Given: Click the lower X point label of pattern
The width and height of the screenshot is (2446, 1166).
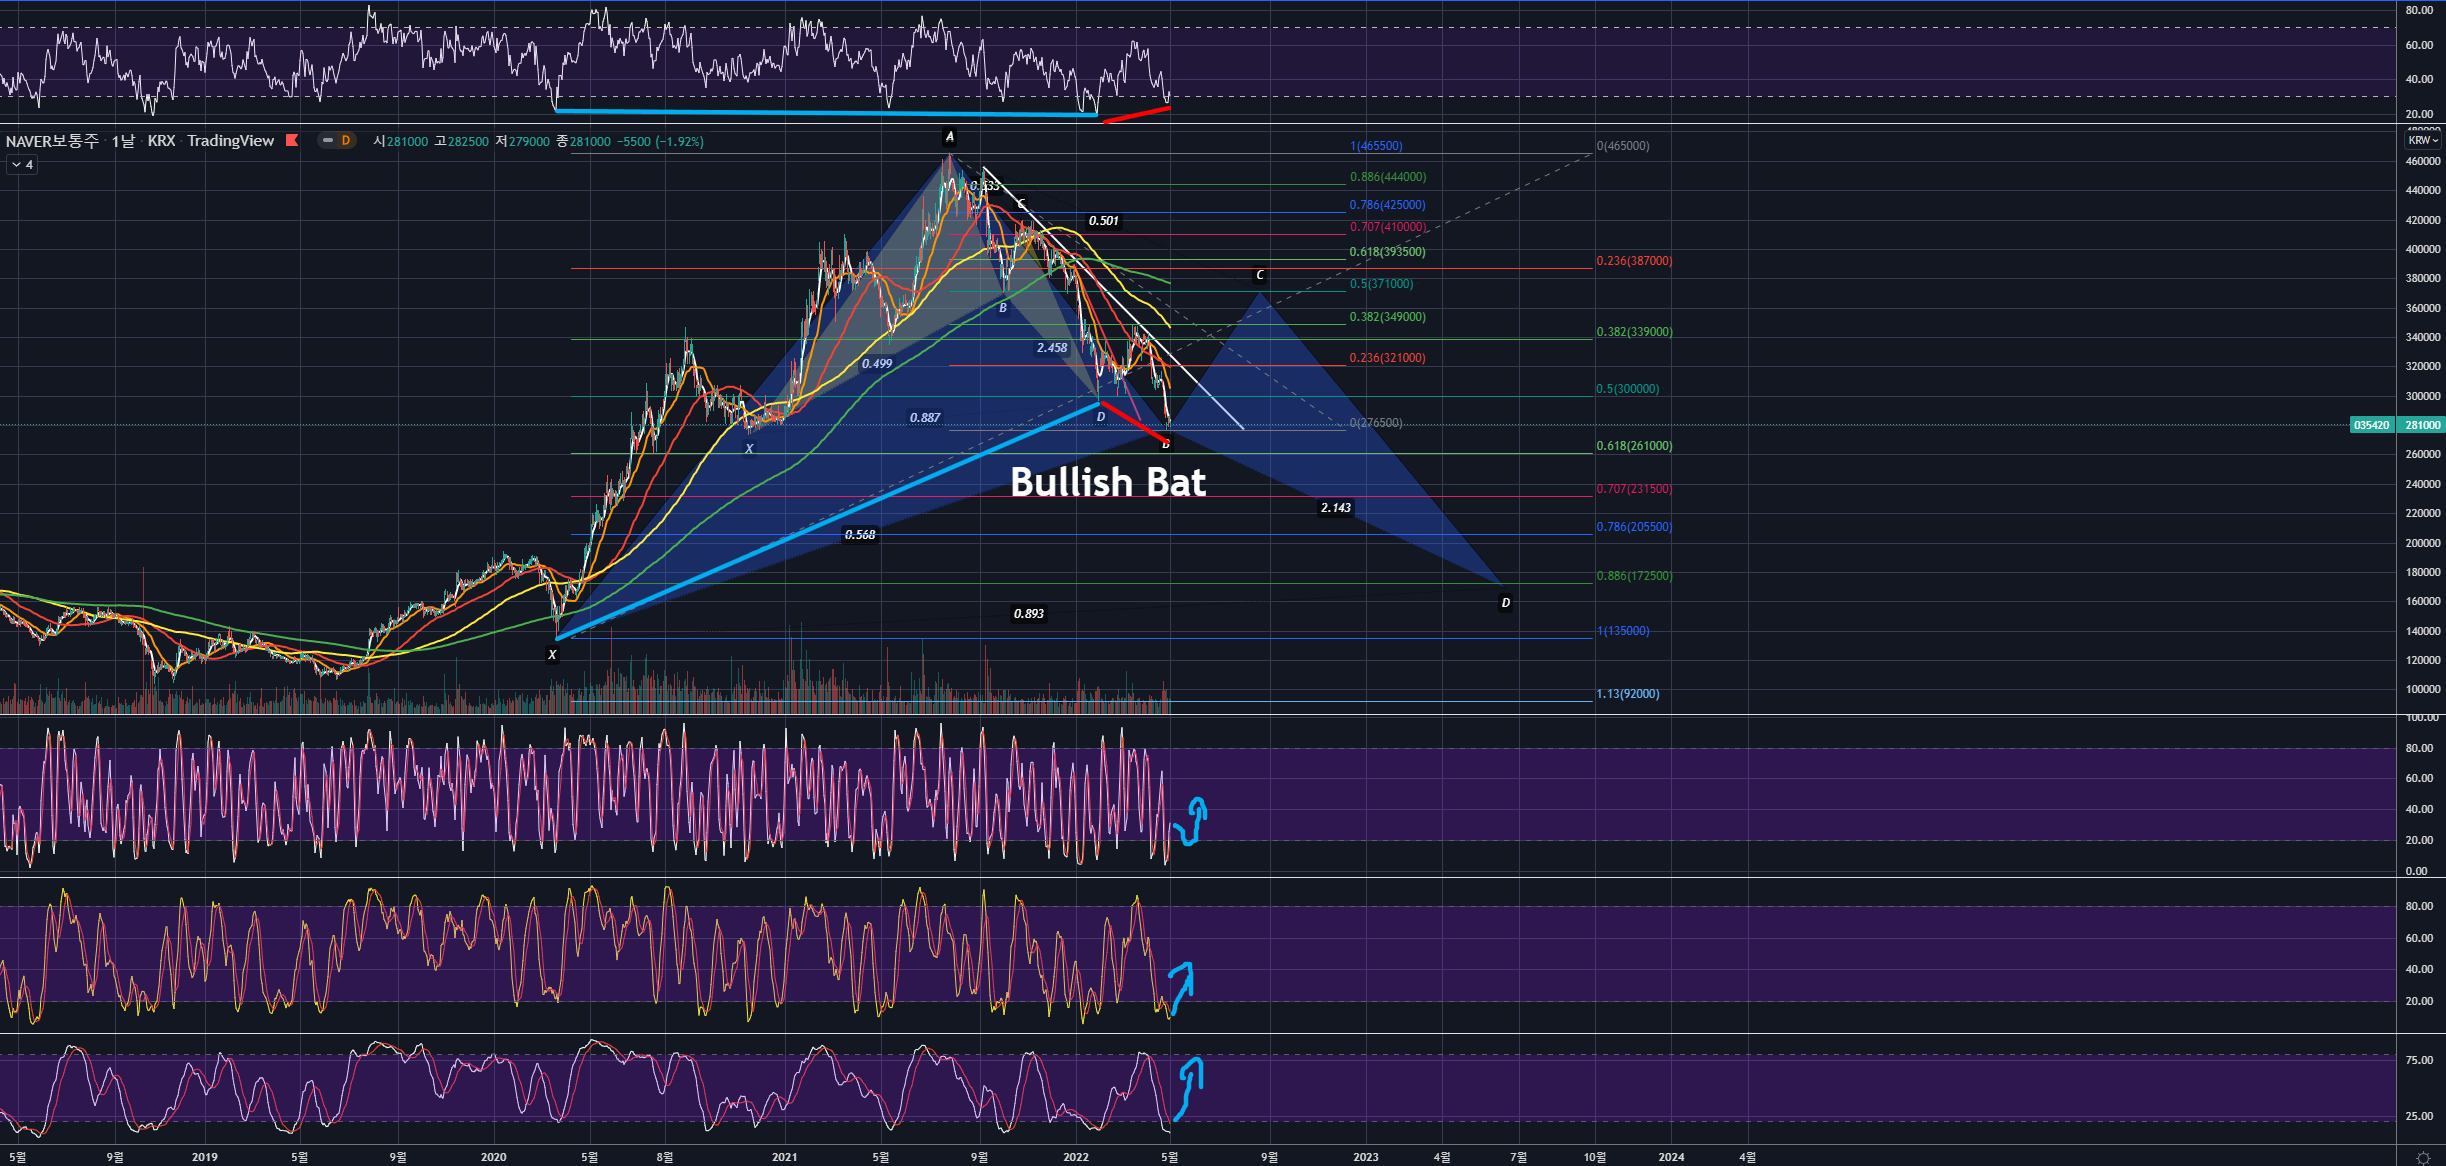Looking at the screenshot, I should click(552, 655).
